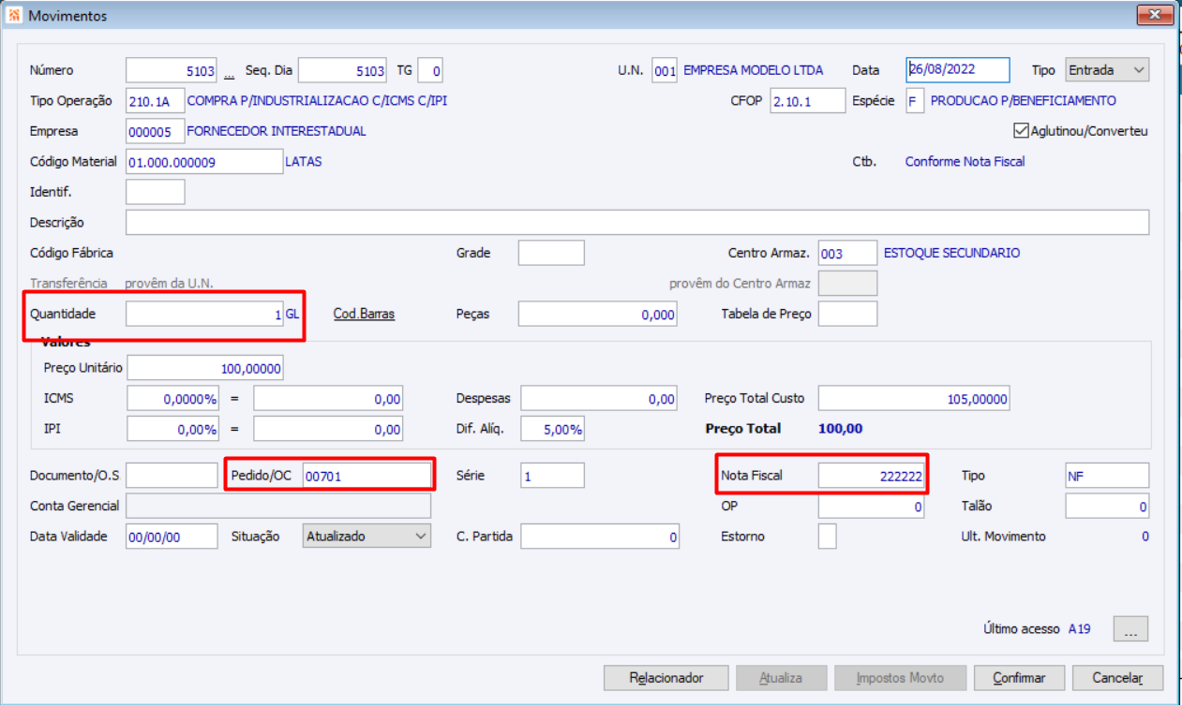This screenshot has height=705, width=1182.
Task: Focus the Espécie field with F
Action: pos(914,101)
